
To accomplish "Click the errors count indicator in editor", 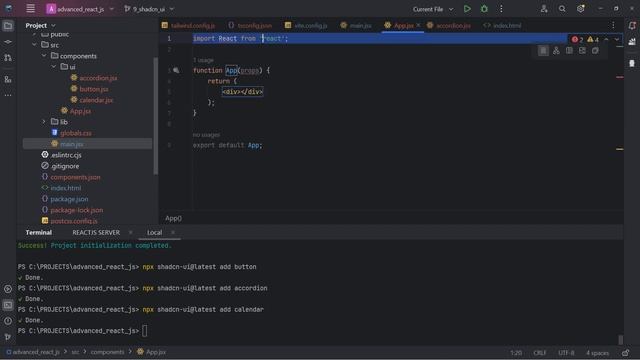I will tap(577, 40).
